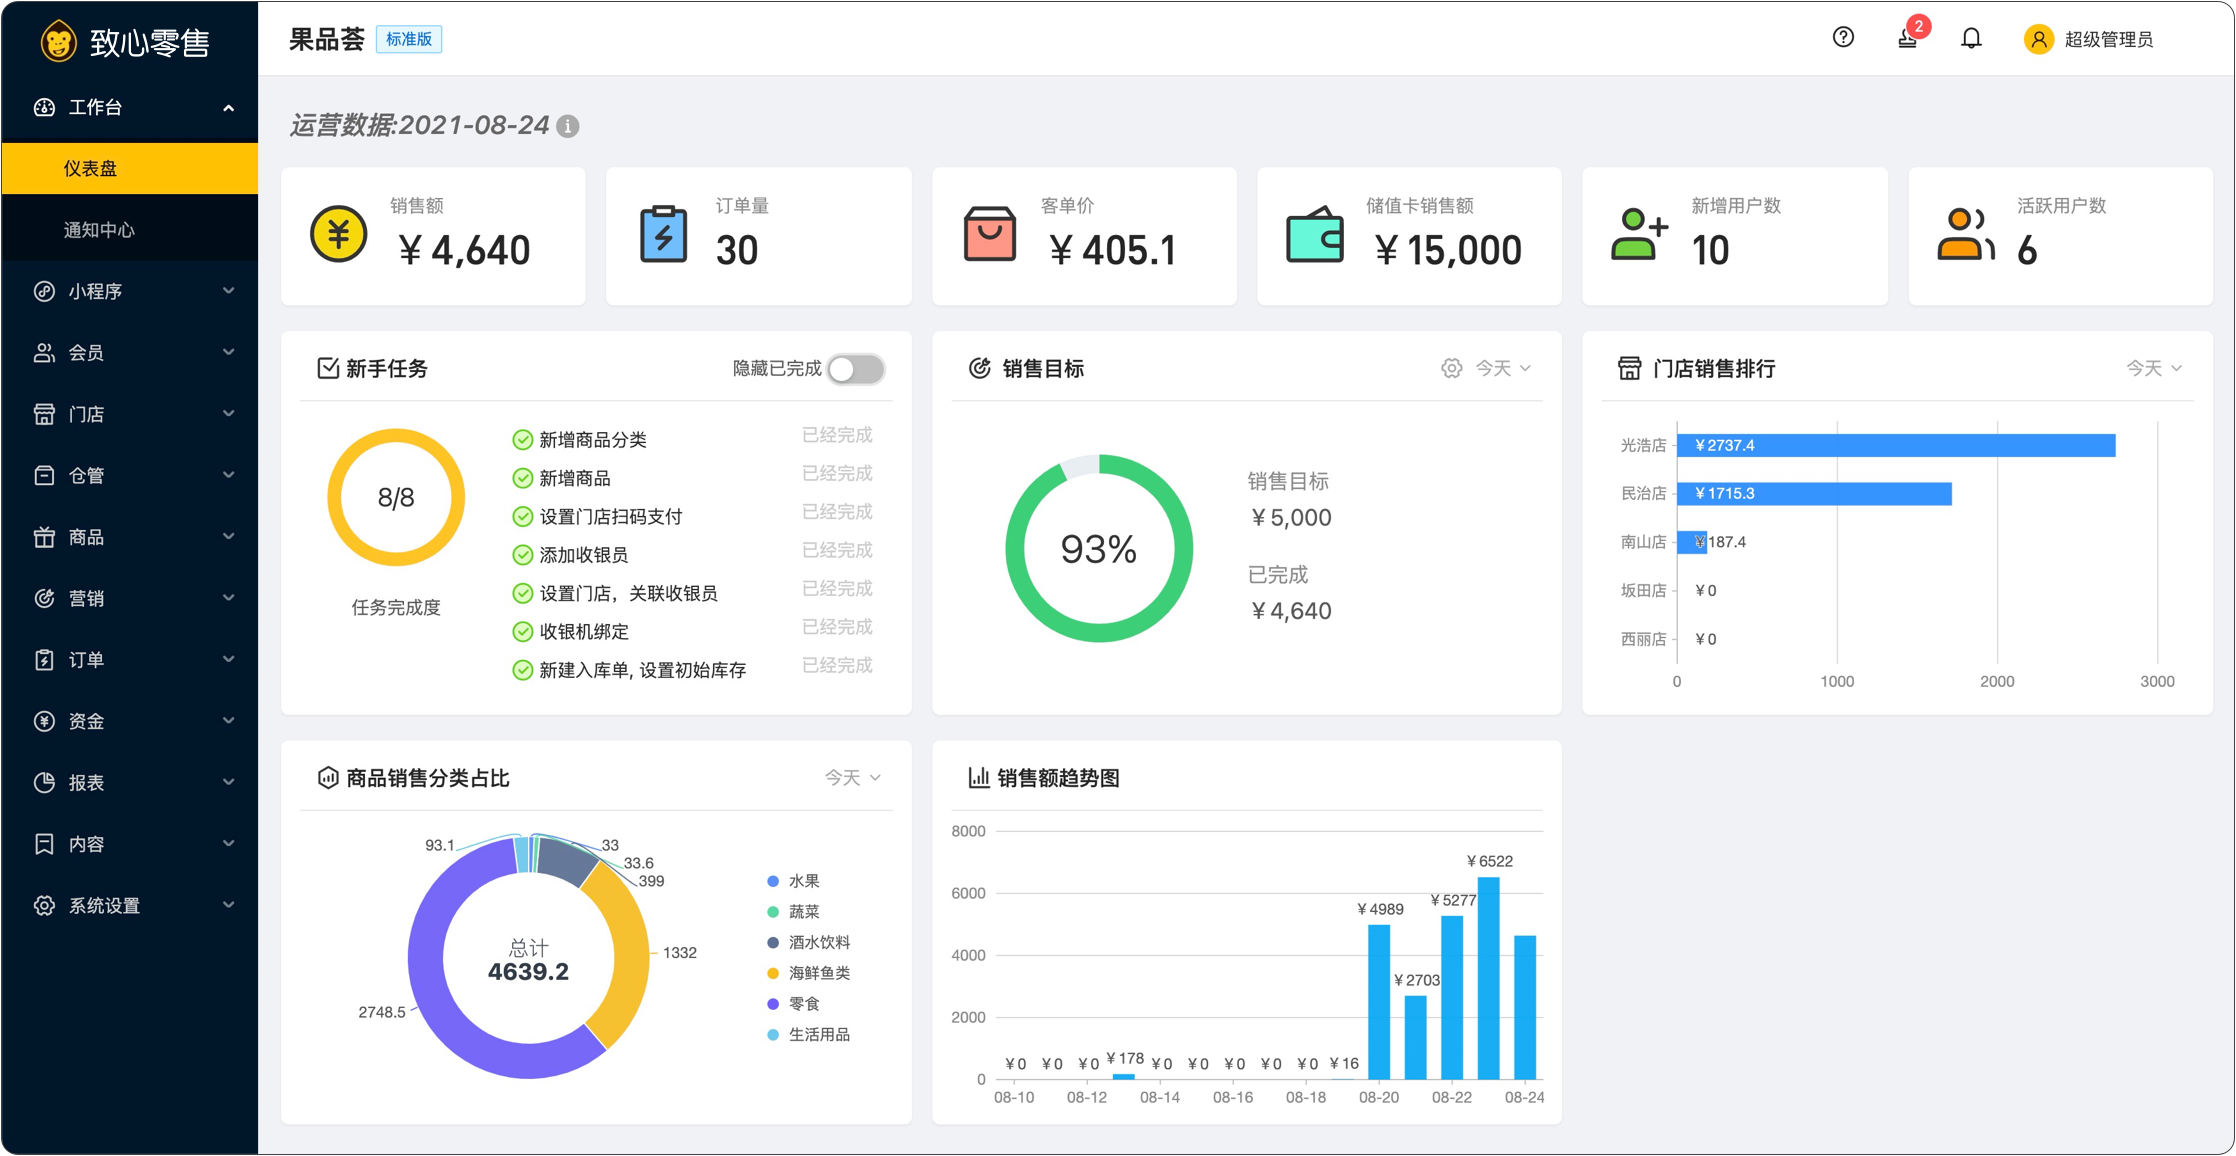
Task: Click the 8/8 task completion ring
Action: (396, 497)
